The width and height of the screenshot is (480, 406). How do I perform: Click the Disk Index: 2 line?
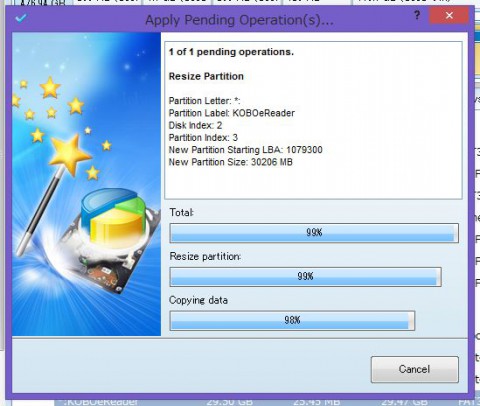click(x=195, y=125)
